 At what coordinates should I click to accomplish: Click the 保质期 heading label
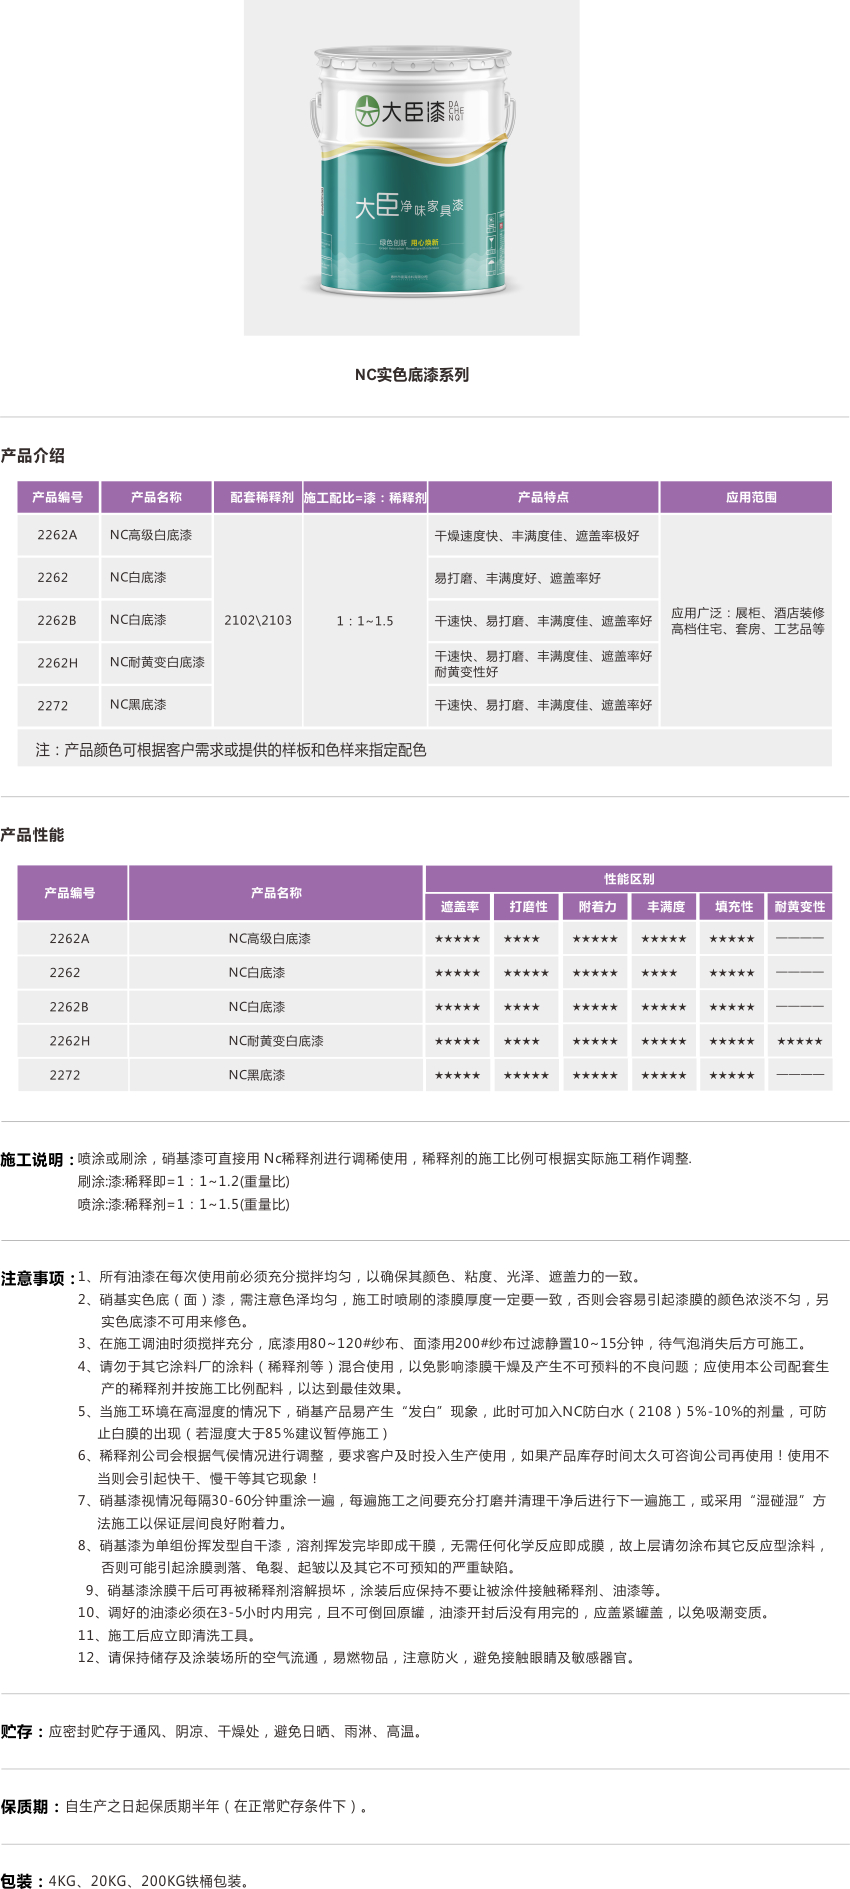(30, 1806)
